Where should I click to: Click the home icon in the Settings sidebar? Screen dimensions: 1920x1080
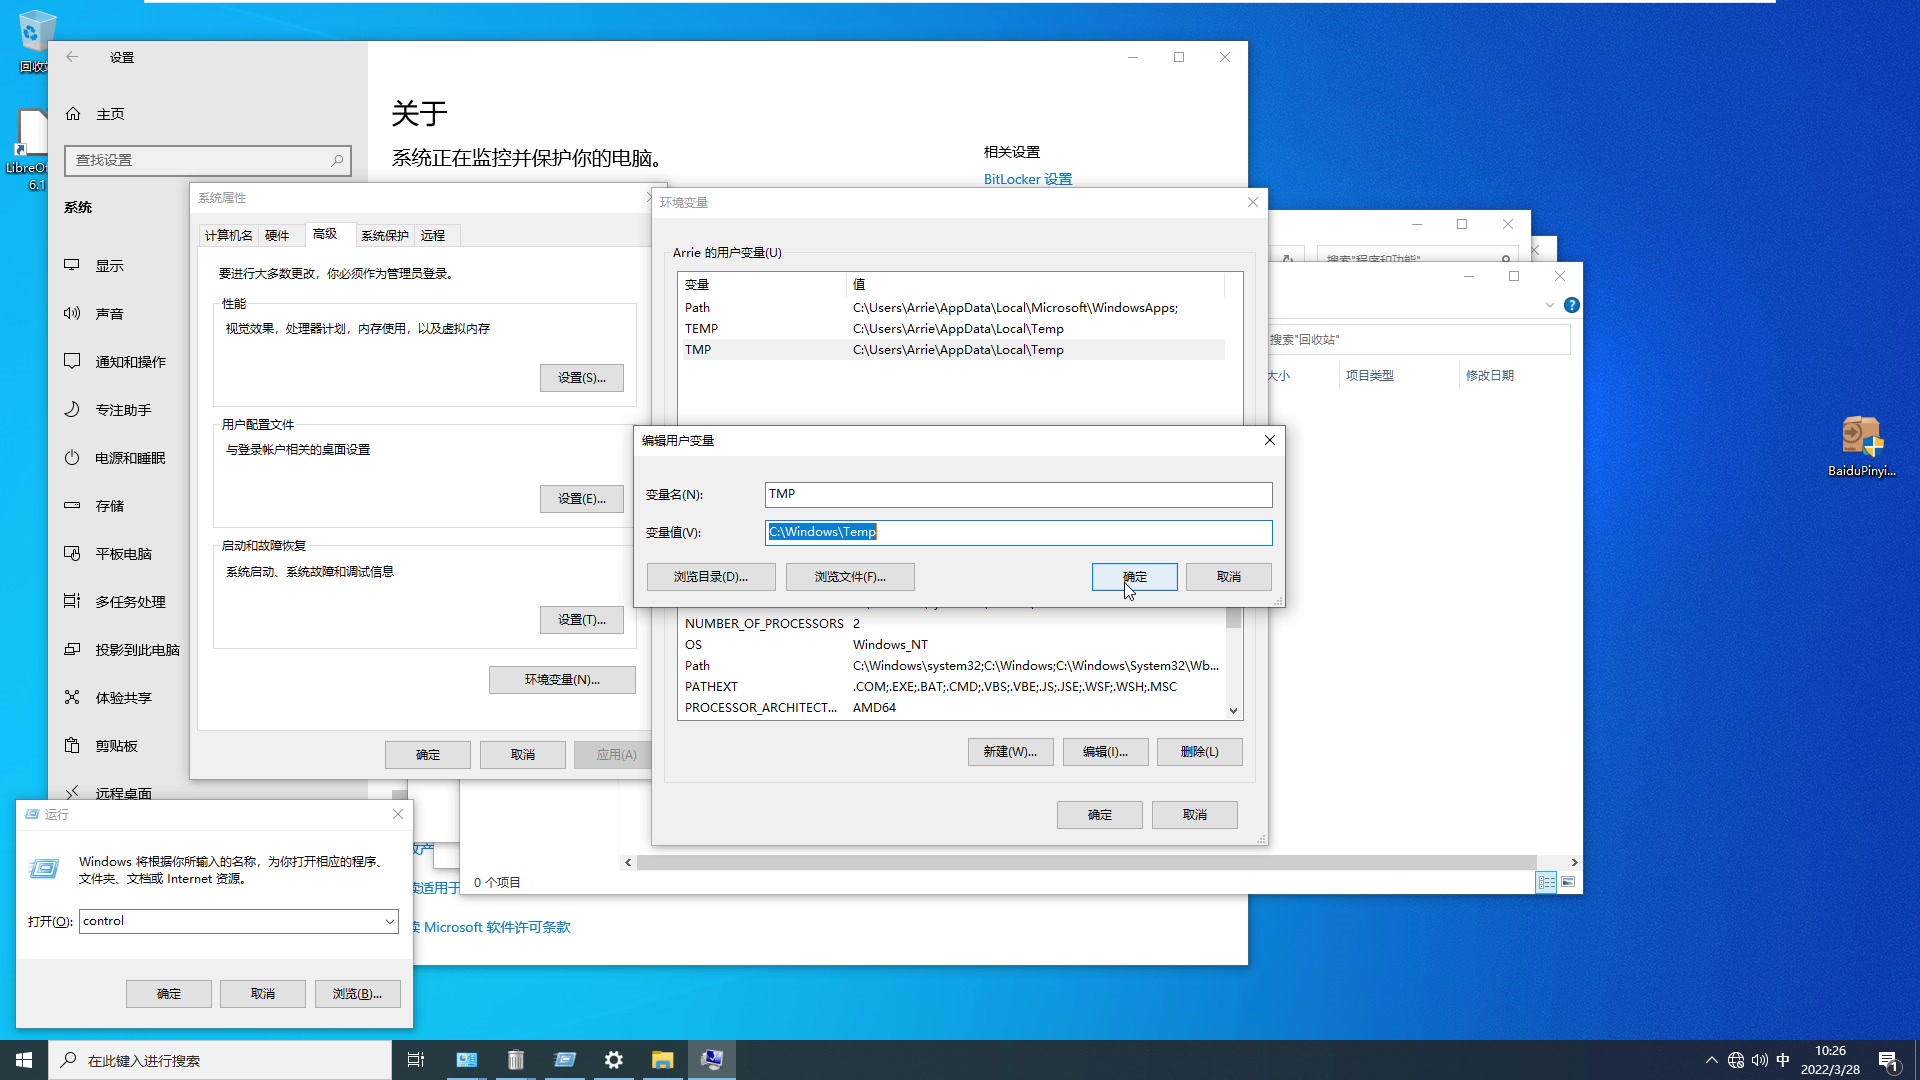coord(73,114)
